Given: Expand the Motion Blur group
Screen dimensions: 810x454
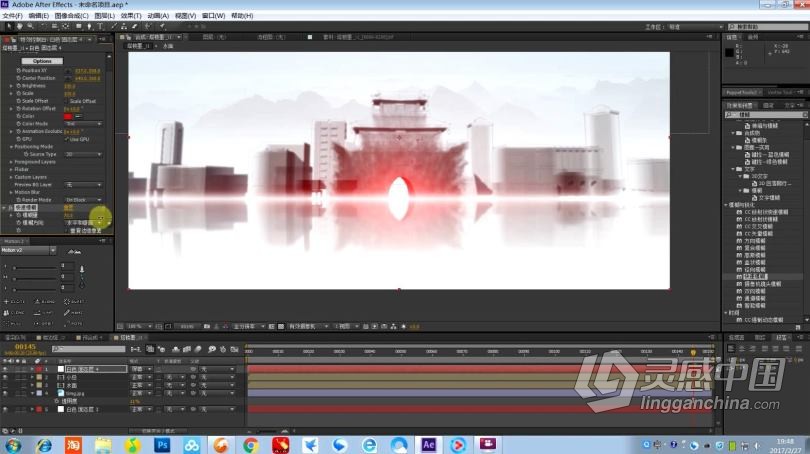Looking at the screenshot, I should (11, 193).
